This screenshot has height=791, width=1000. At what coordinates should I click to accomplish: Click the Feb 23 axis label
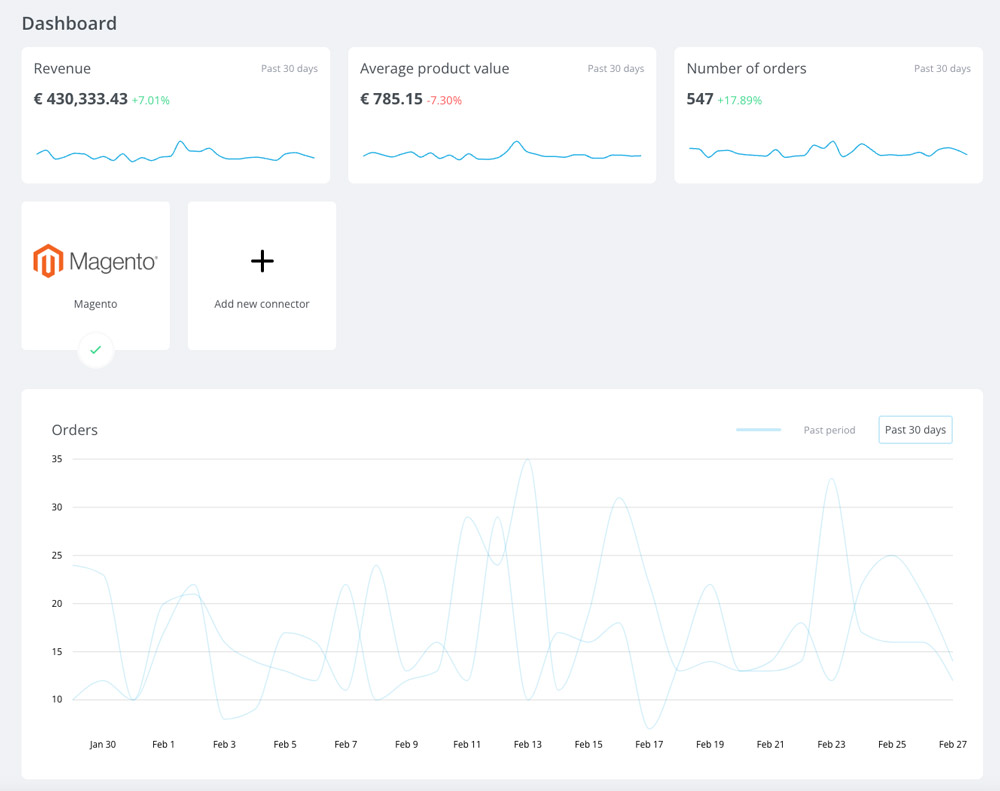click(831, 744)
